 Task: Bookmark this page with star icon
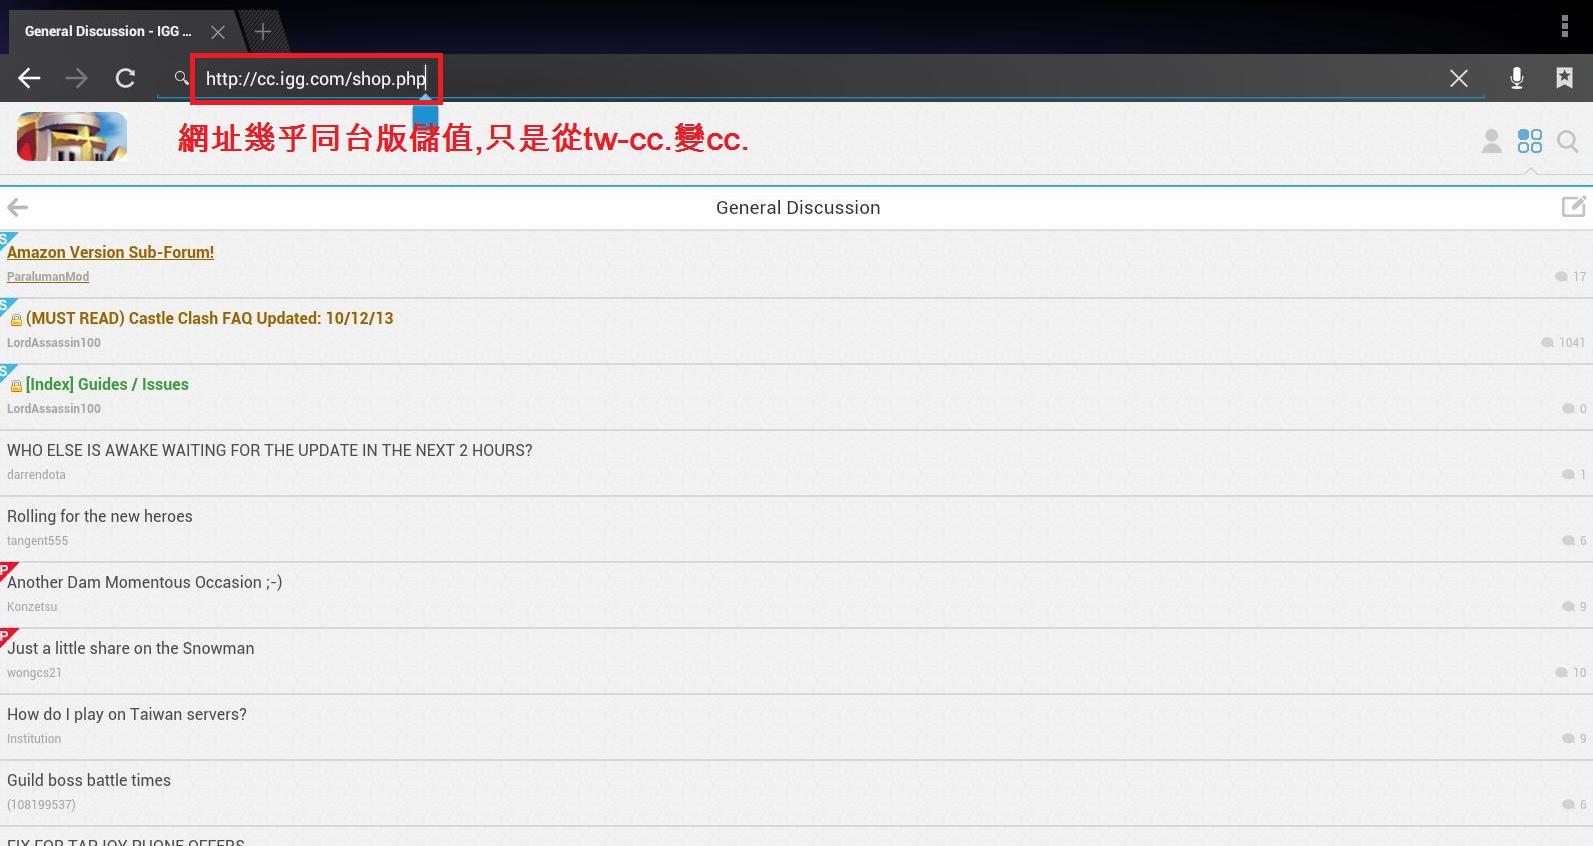coord(1565,78)
